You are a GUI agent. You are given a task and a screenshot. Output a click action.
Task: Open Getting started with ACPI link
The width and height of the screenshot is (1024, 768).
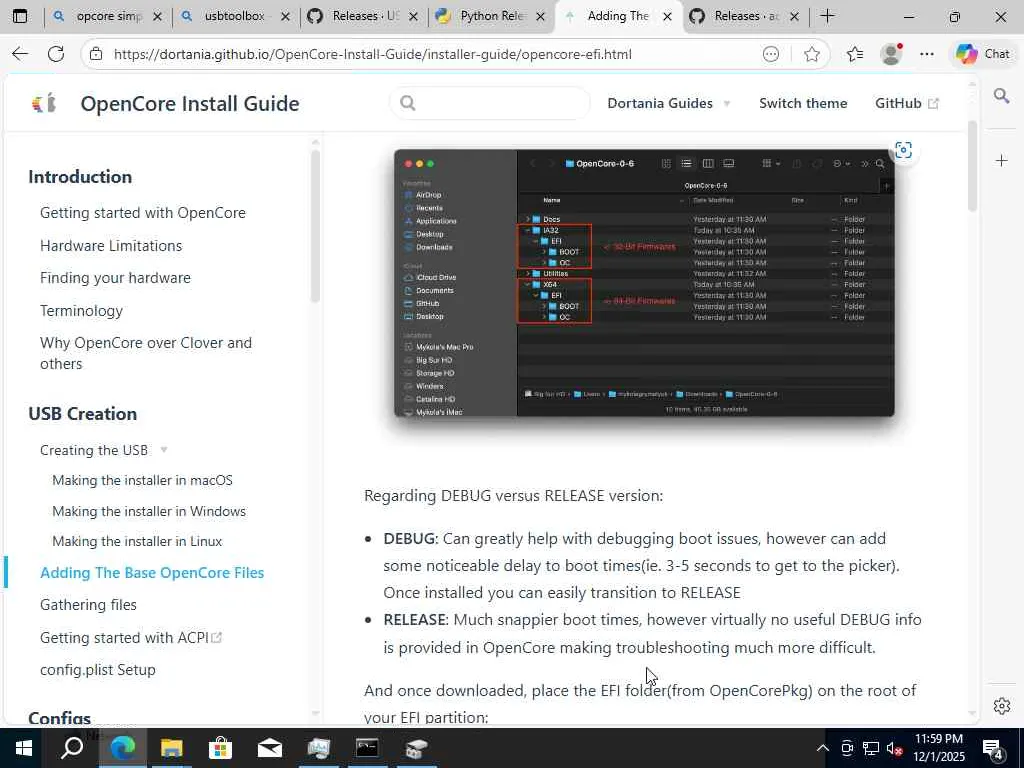(131, 637)
